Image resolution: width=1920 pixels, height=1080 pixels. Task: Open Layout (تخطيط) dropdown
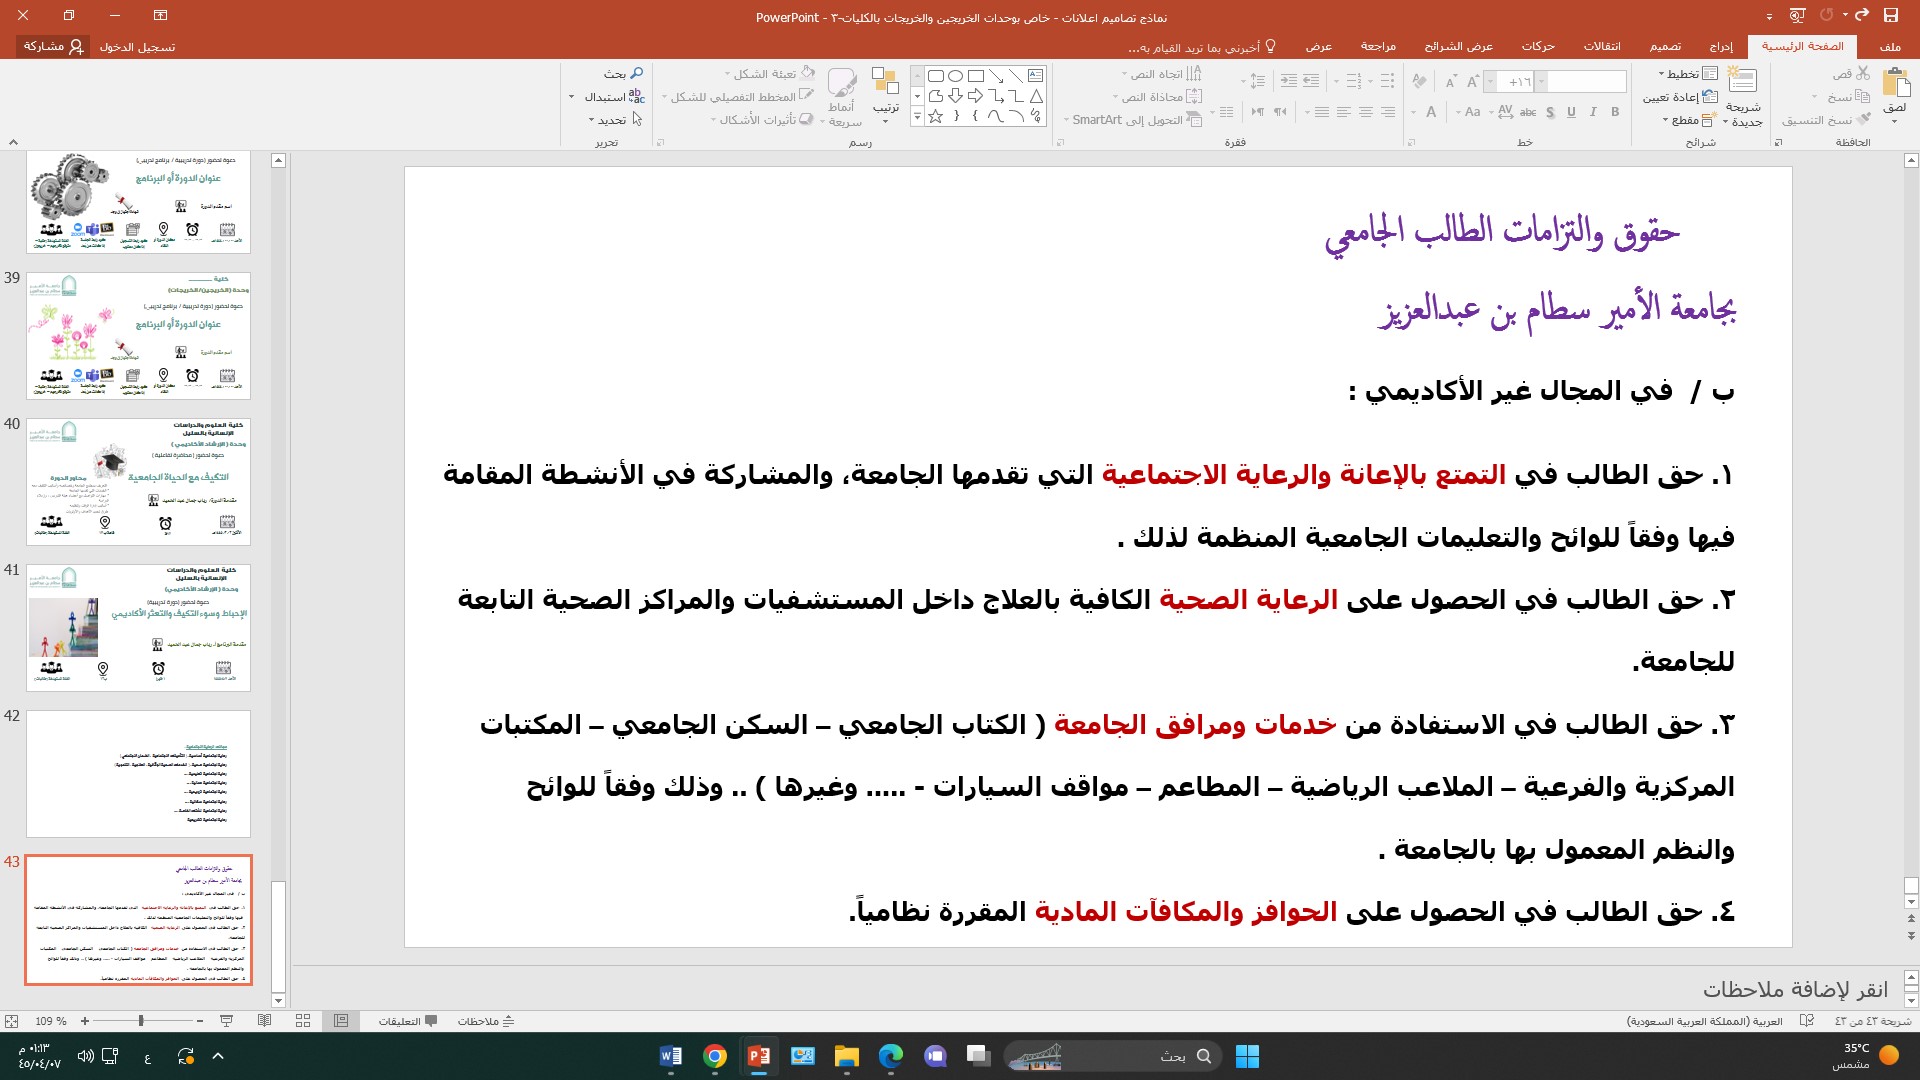coord(1688,74)
